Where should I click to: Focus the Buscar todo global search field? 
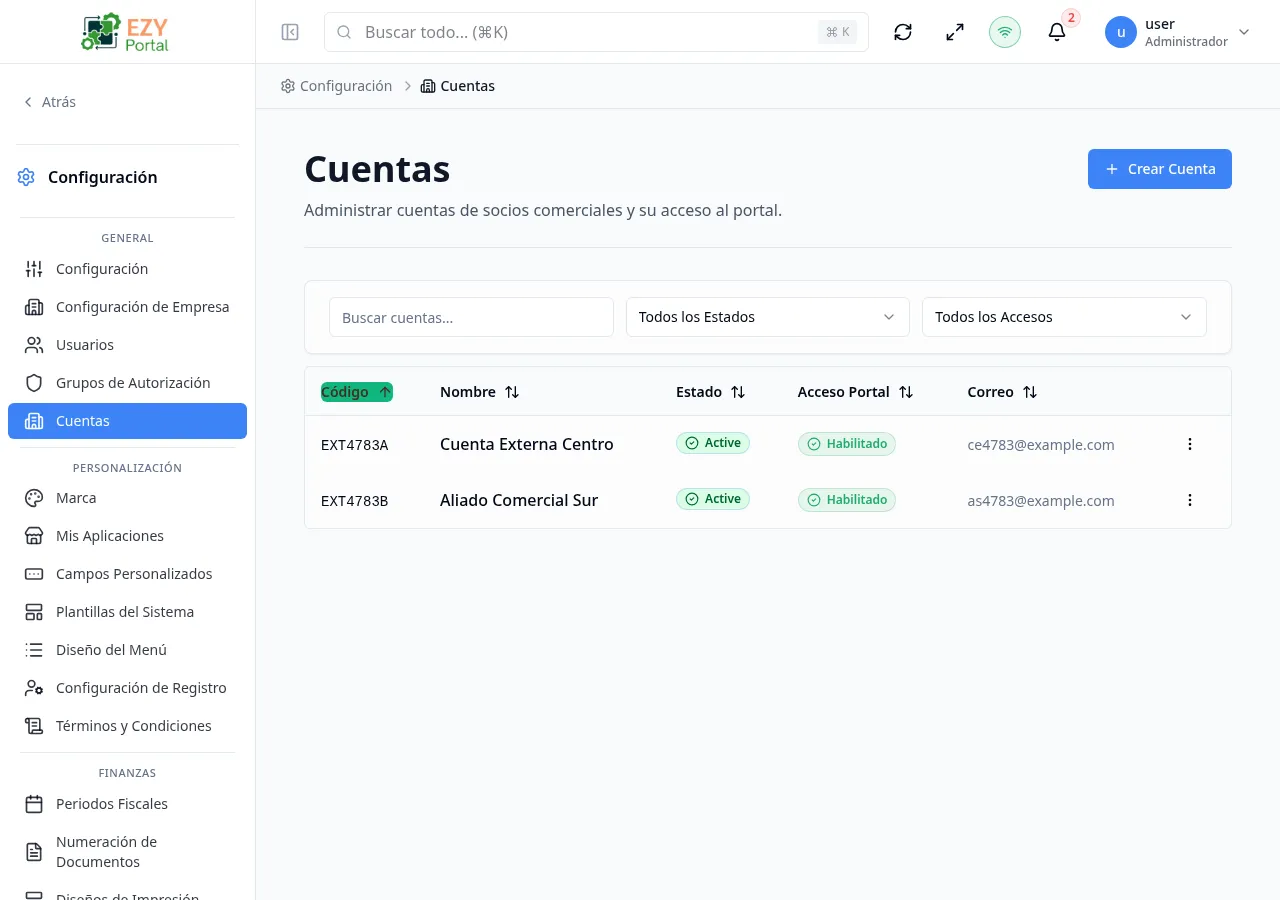[x=596, y=32]
